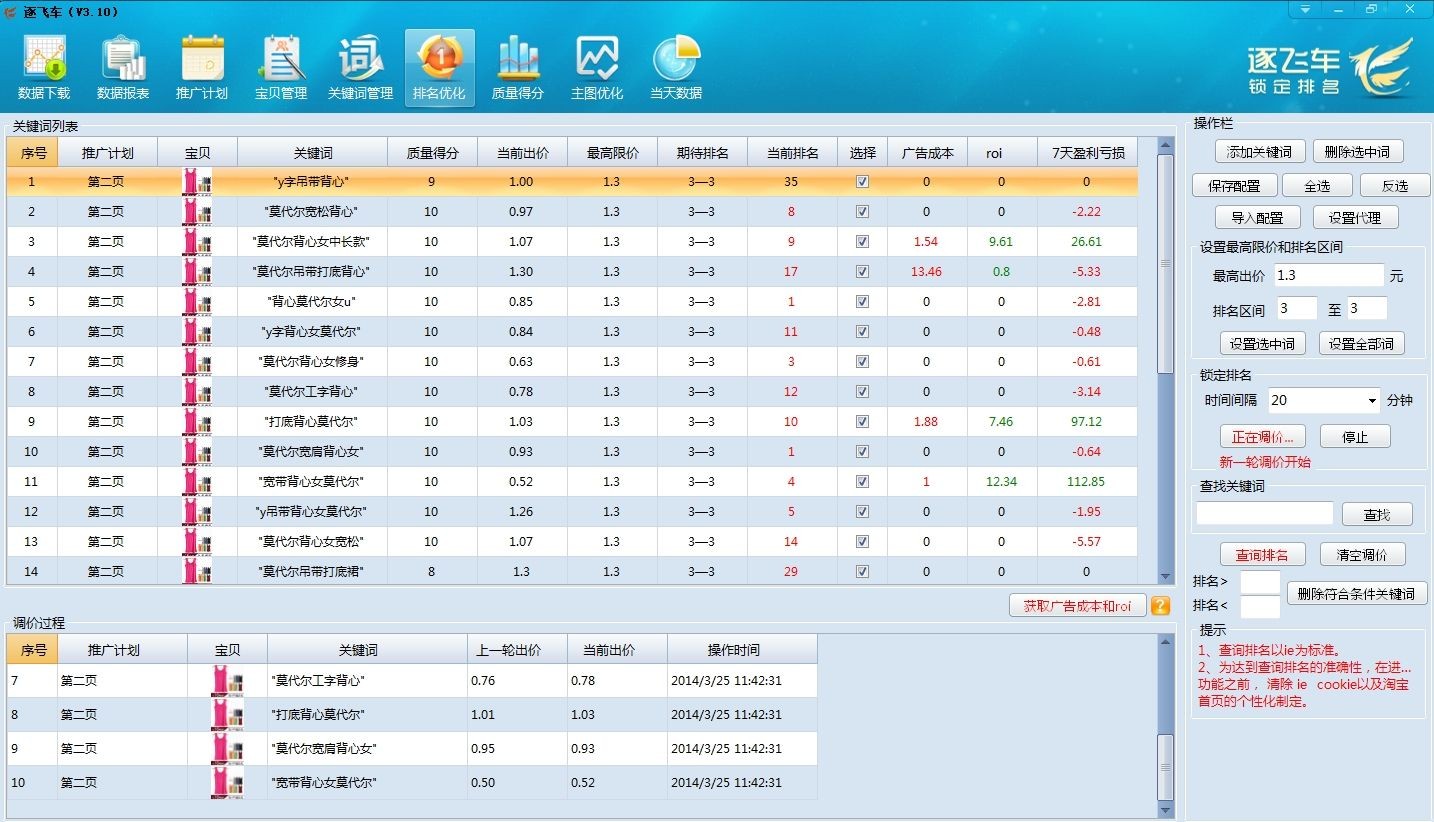
Task: Open the title bar dropdown menu arrow
Action: [1304, 10]
